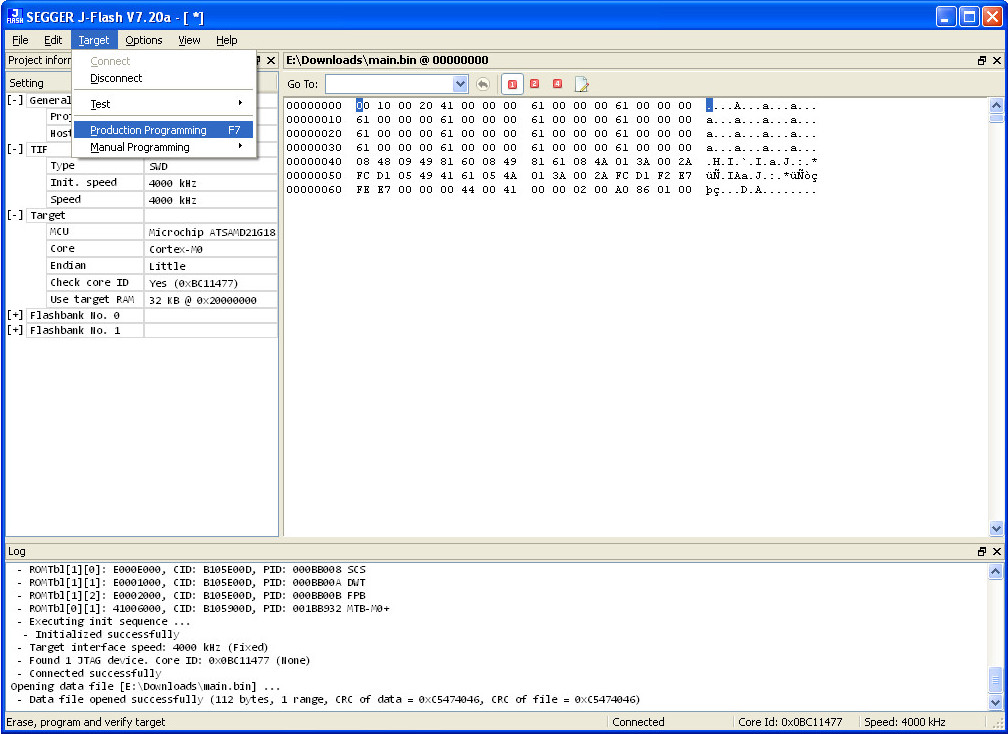Collapse the General settings group

(15, 100)
